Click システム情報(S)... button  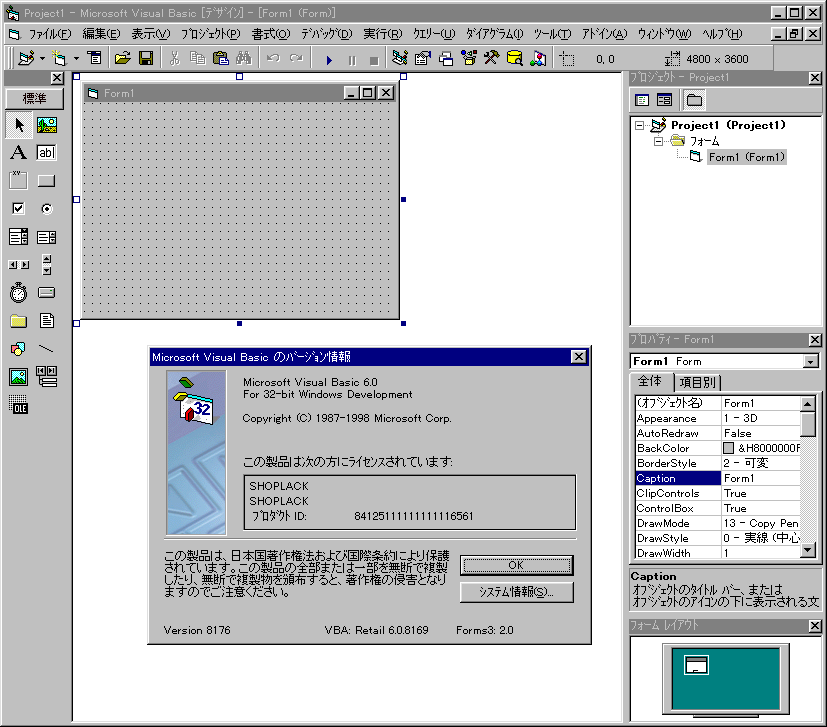click(x=516, y=592)
